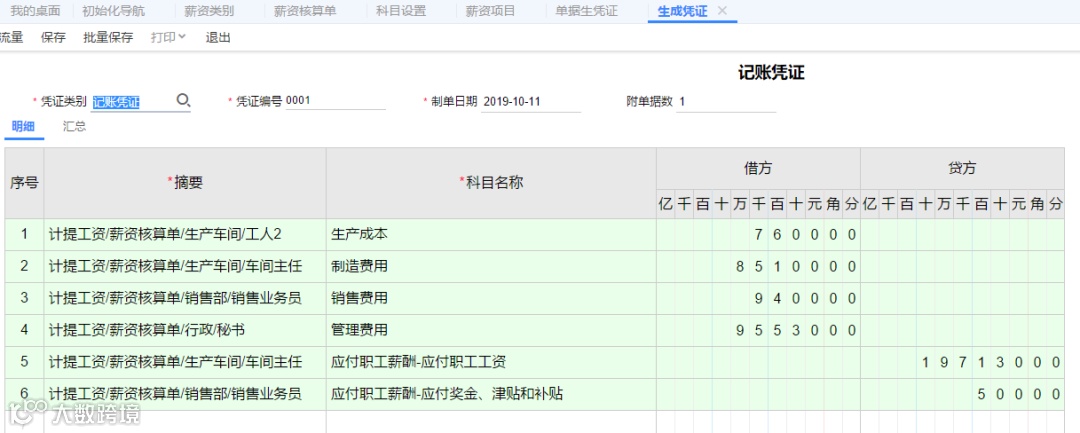Viewport: 1080px width, 433px height.
Task: Select row number 4 cell
Action: (x=24, y=330)
